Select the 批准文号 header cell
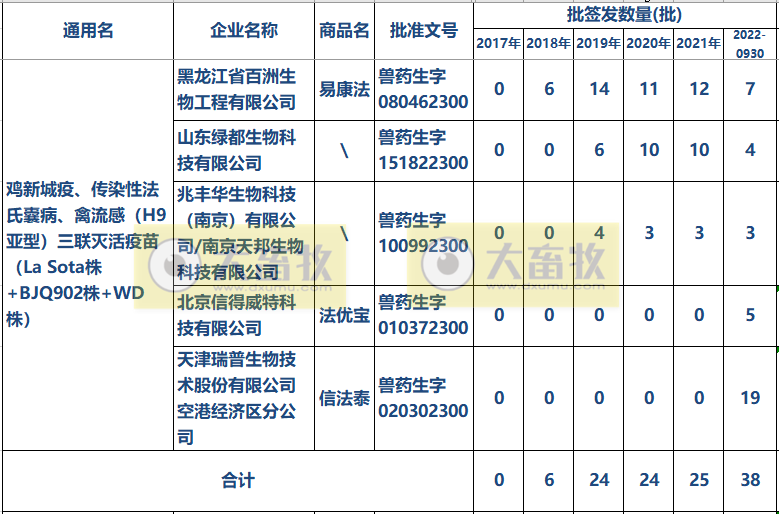Screen dimensions: 779x514 [424, 31]
